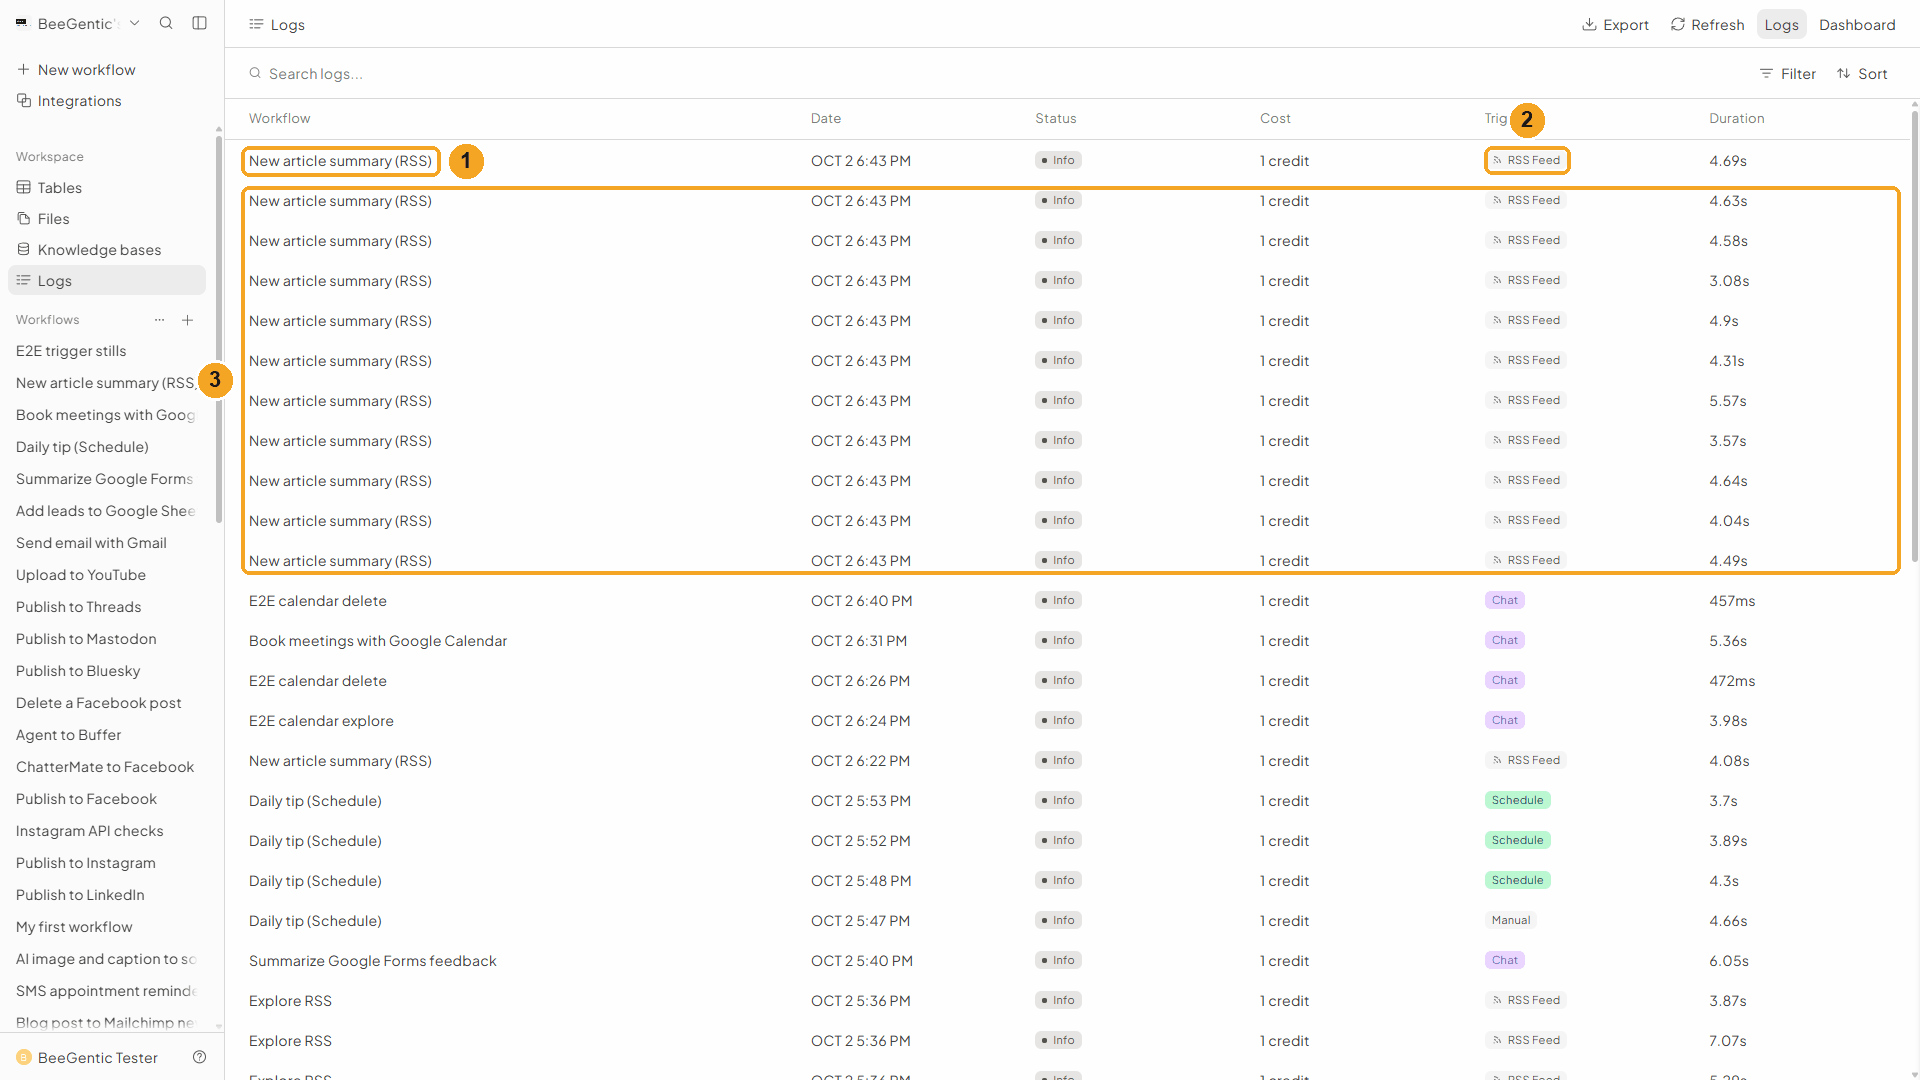Open Workflows more options ellipsis
This screenshot has width=1920, height=1080.
pos(159,320)
